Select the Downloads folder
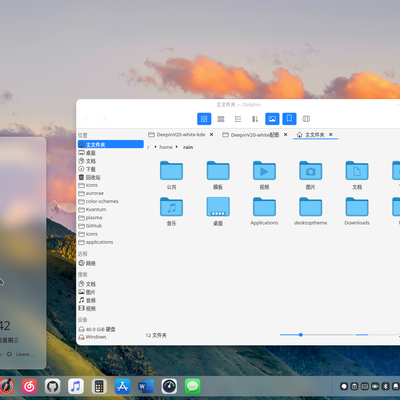Viewport: 400px width, 400px height. [x=357, y=211]
